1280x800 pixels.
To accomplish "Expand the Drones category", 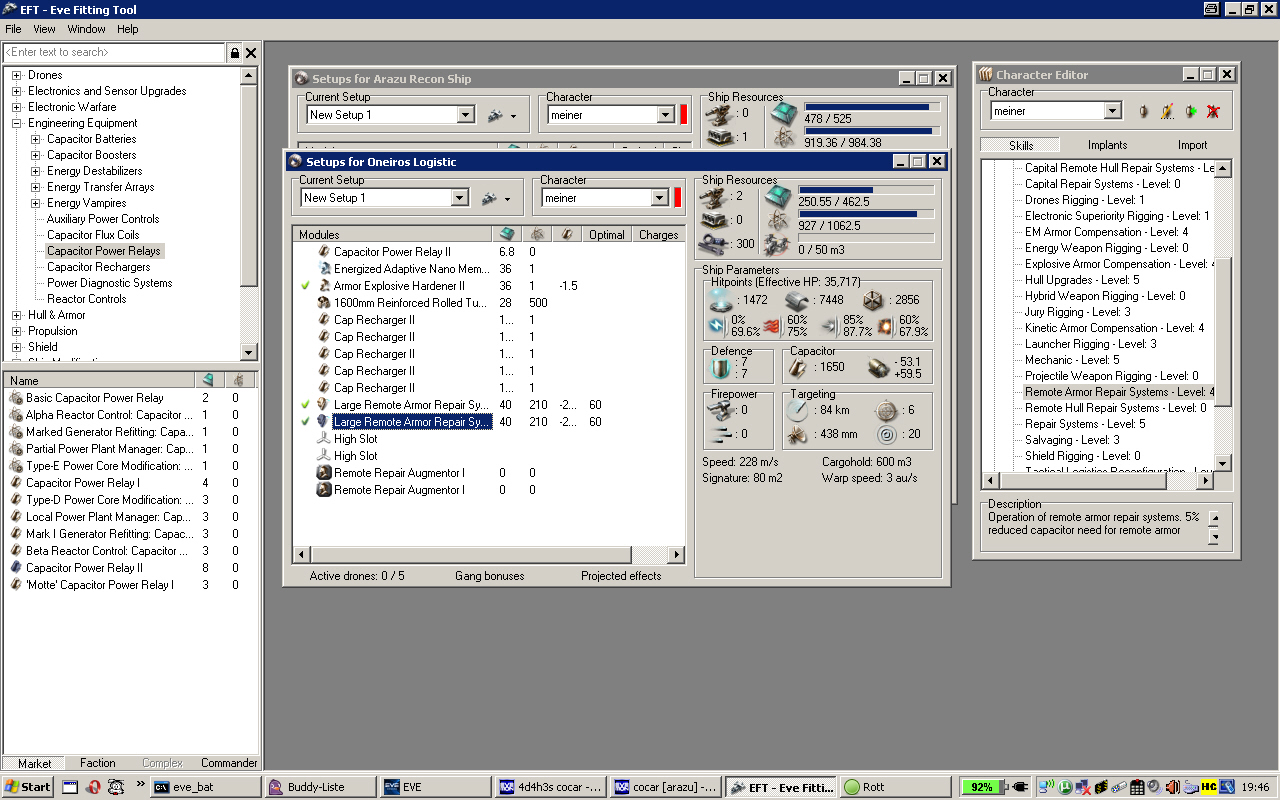I will pyautogui.click(x=16, y=75).
